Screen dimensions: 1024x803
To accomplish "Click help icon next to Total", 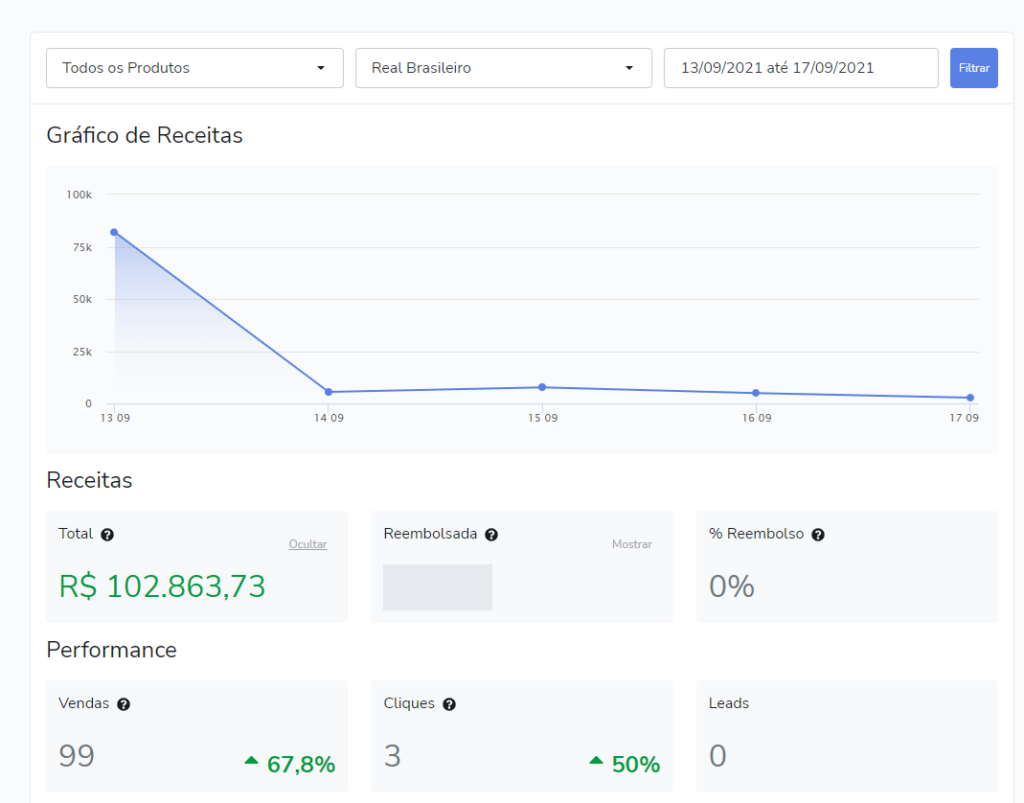I will point(107,535).
